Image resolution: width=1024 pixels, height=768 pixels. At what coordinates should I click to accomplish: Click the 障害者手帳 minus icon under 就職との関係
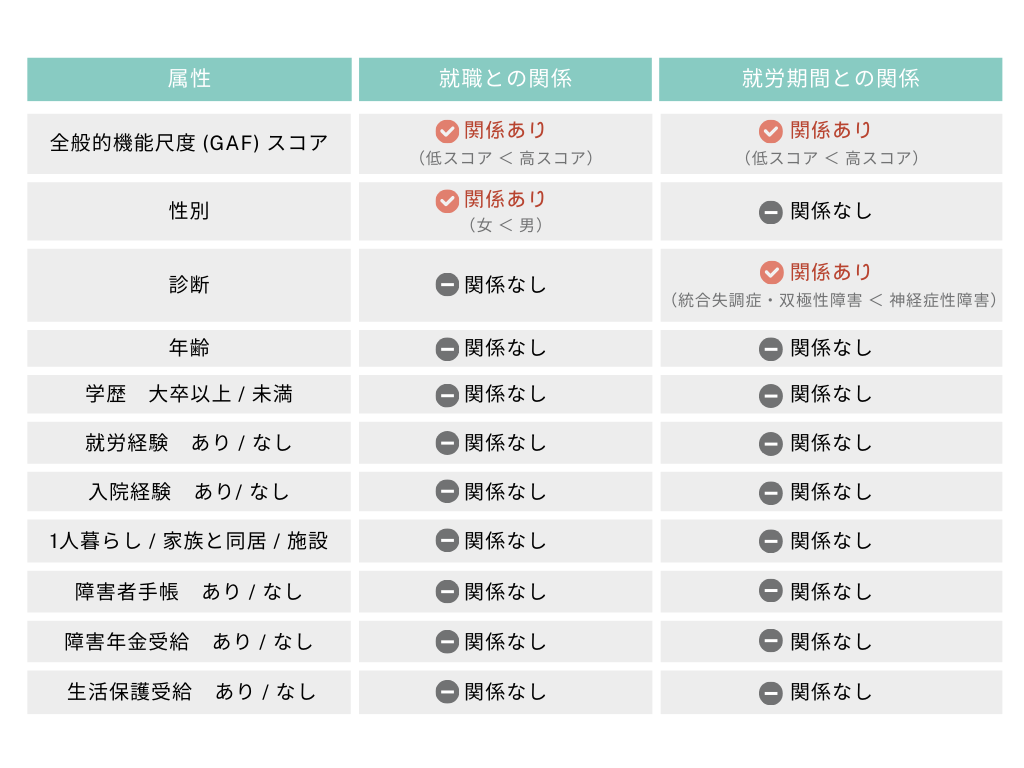tap(447, 592)
